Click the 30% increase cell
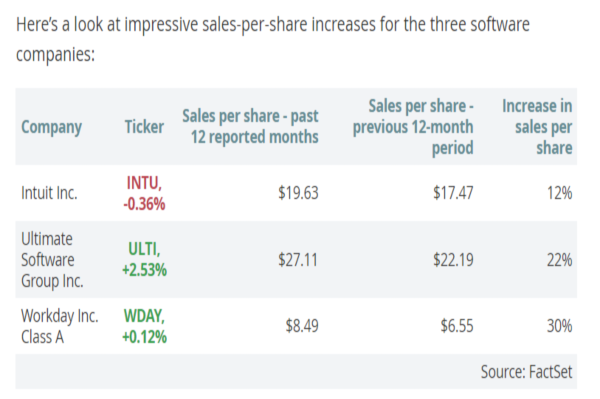The image size is (600, 399). (559, 326)
